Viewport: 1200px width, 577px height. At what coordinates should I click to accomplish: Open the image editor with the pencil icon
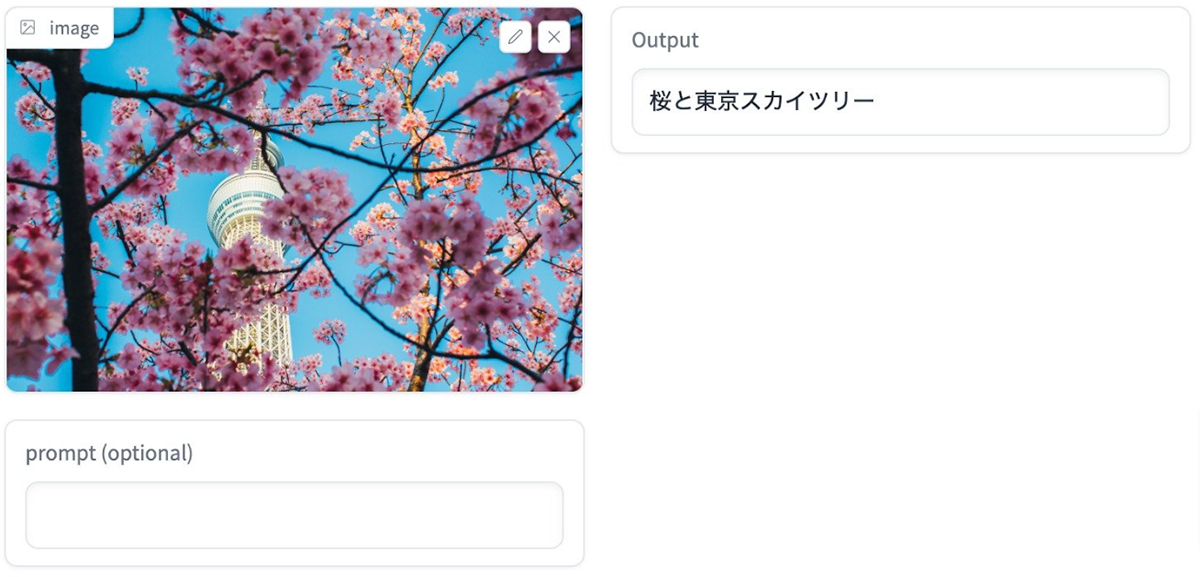pos(515,37)
